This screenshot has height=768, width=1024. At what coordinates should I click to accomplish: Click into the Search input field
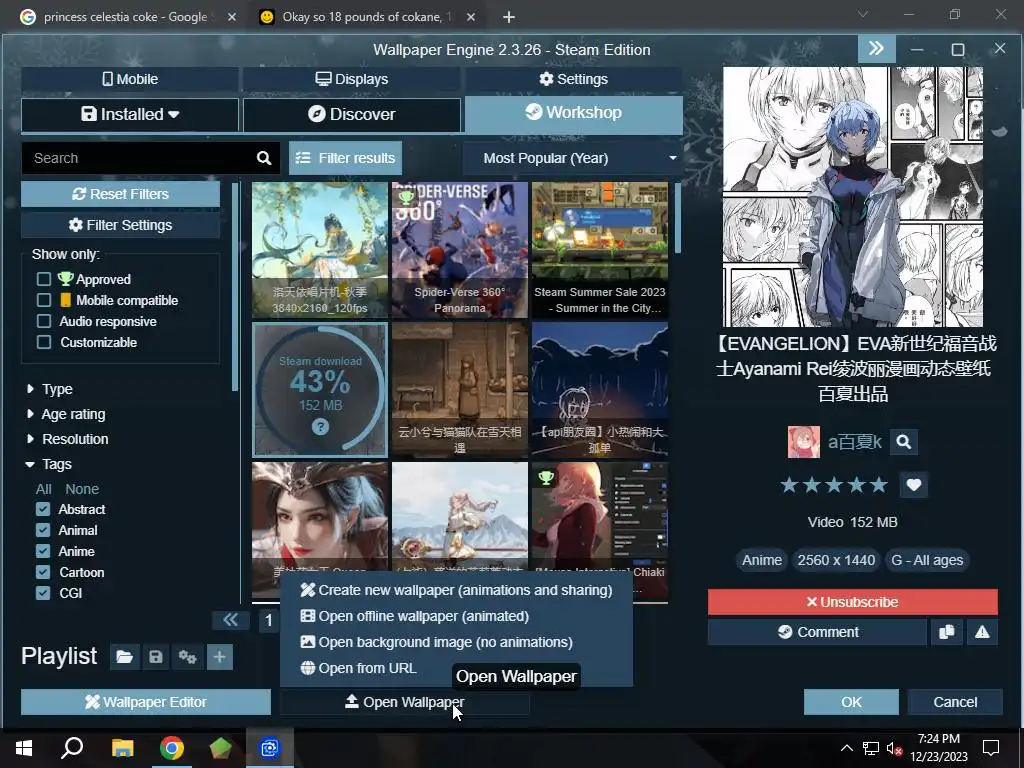pos(138,158)
